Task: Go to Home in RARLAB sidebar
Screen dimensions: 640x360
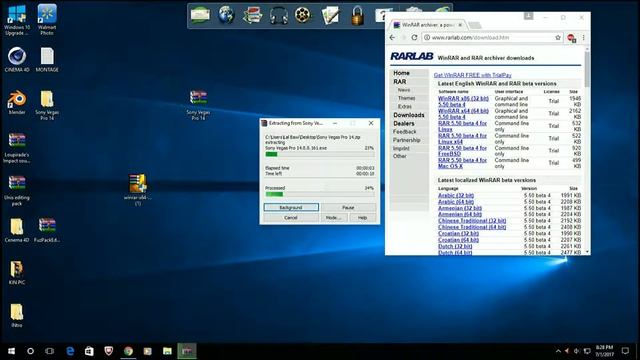Action: tap(401, 73)
